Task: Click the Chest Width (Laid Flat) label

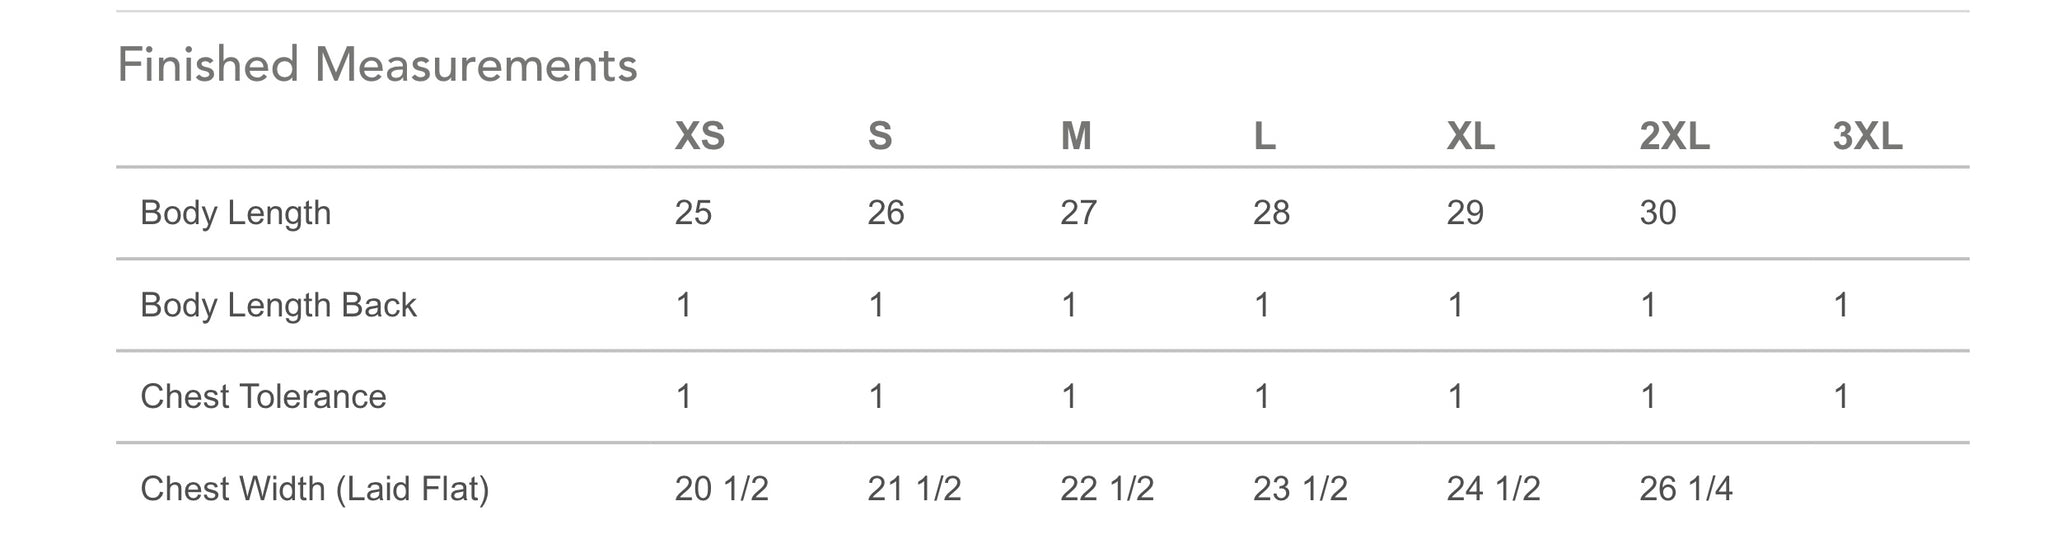Action: point(315,489)
